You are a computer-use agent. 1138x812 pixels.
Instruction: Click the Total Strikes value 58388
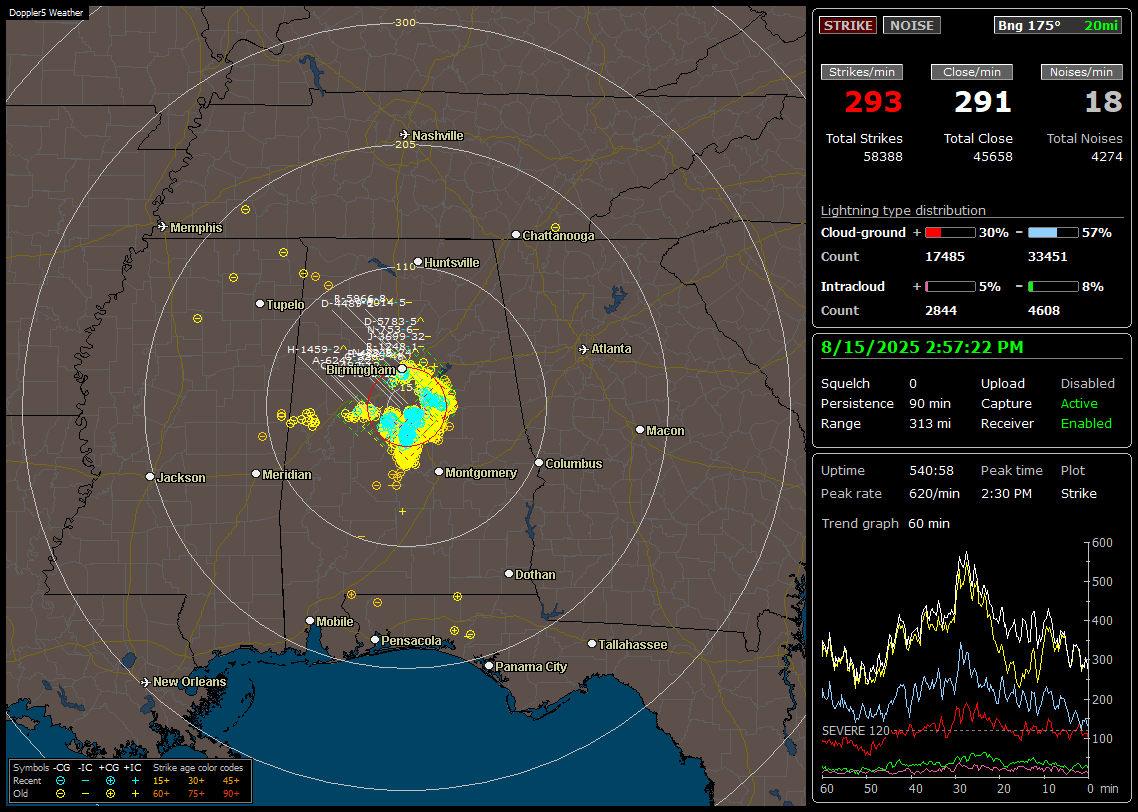click(x=883, y=157)
